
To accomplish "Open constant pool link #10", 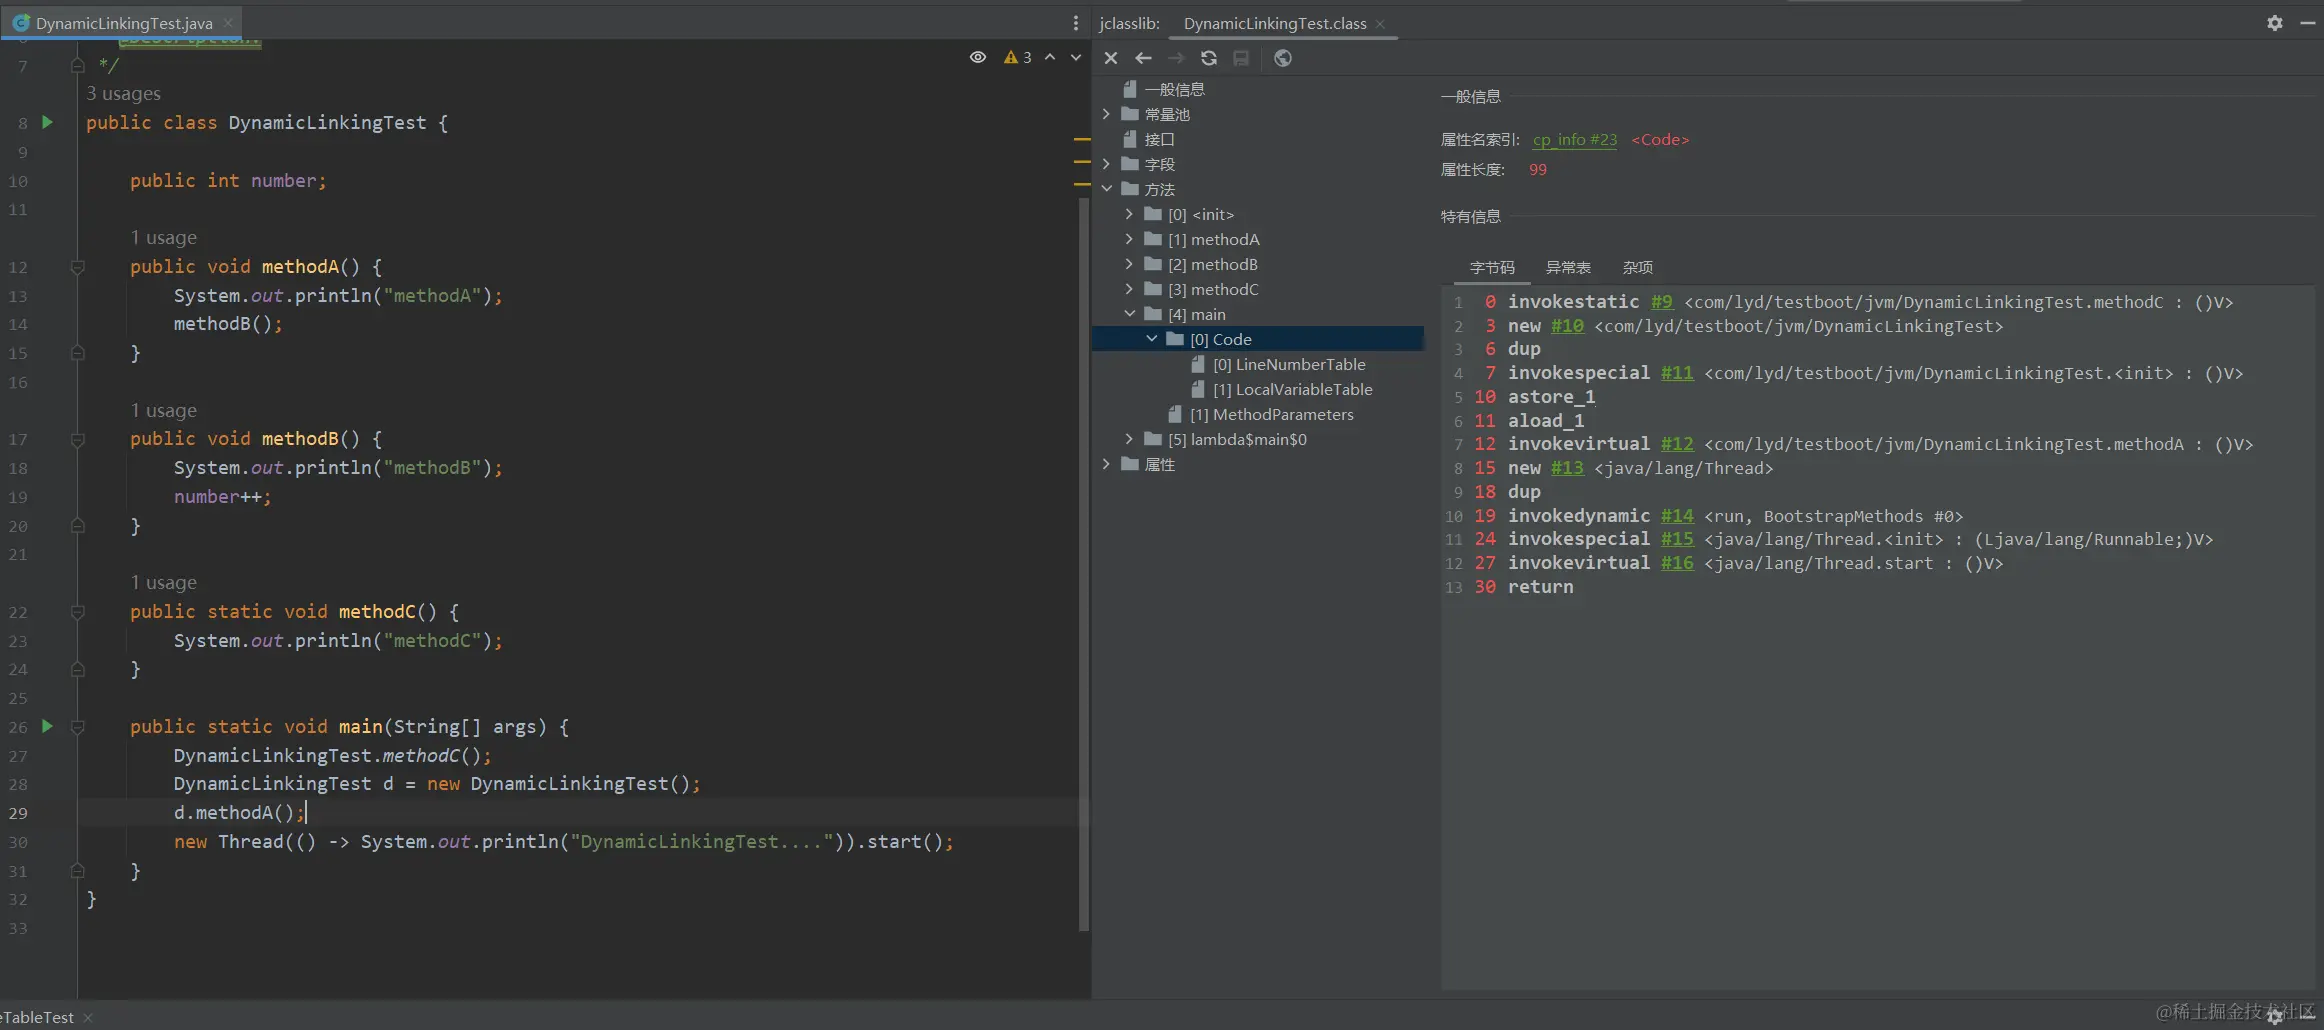I will click(x=1567, y=326).
